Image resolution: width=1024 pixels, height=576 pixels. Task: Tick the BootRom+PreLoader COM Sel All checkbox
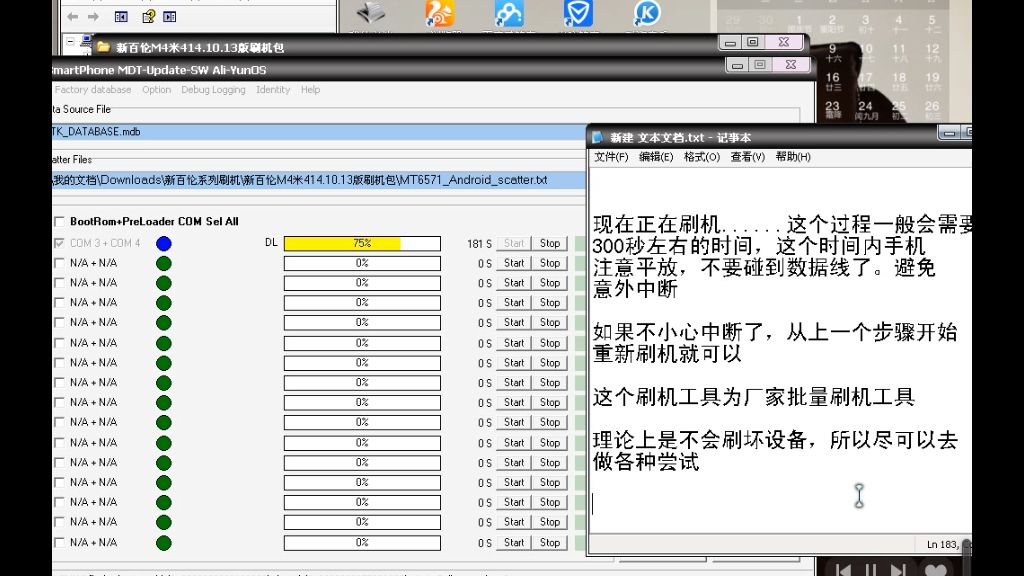(59, 221)
